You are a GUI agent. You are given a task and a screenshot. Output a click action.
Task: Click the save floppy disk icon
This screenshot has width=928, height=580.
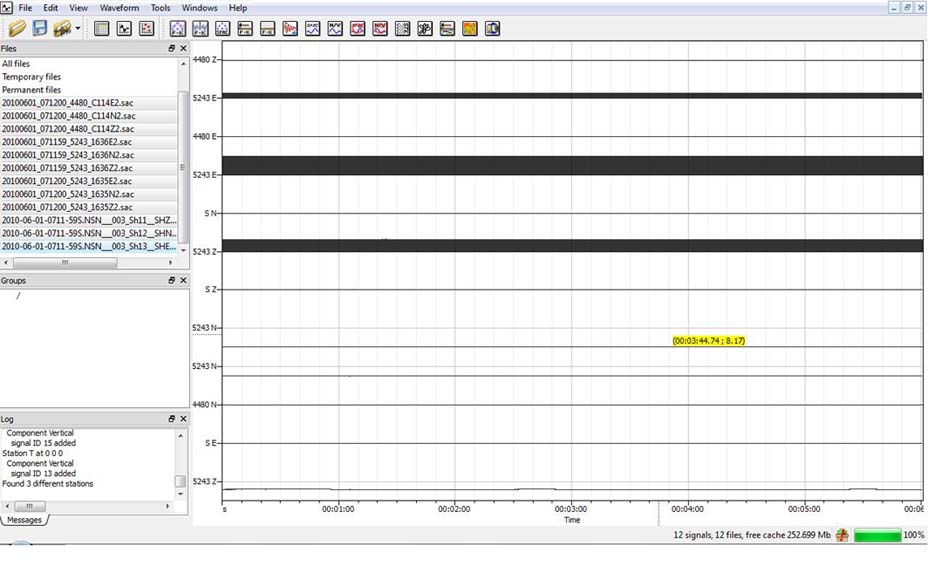click(40, 29)
